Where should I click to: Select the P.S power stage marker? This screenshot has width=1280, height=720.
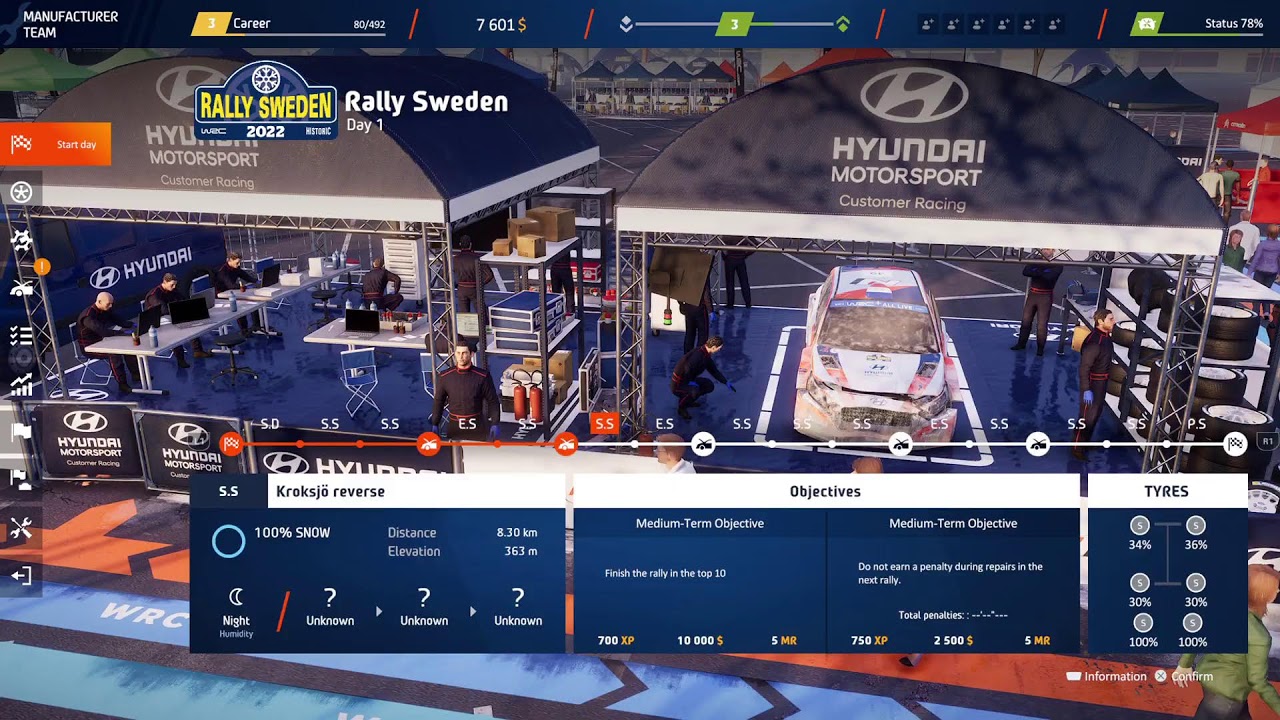1196,424
